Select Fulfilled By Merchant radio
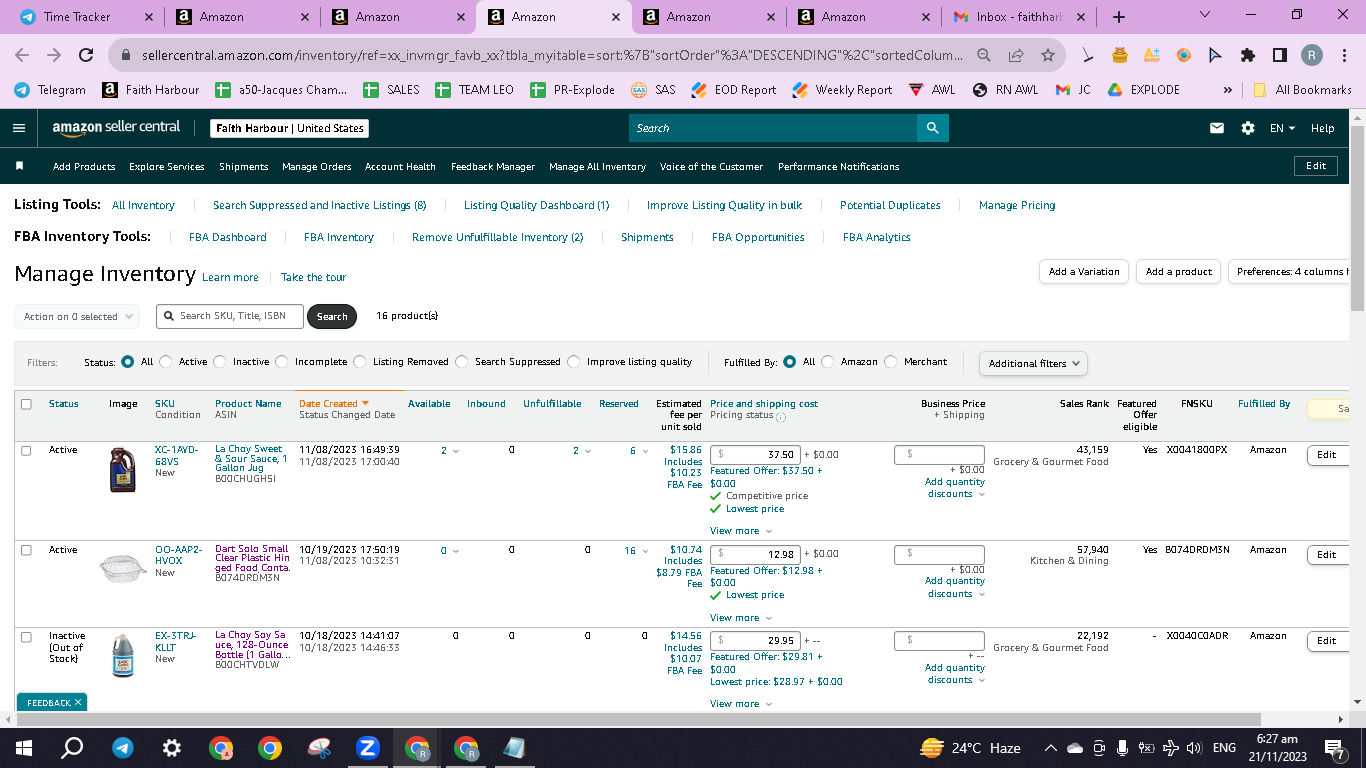Viewport: 1366px width, 768px height. pos(891,362)
